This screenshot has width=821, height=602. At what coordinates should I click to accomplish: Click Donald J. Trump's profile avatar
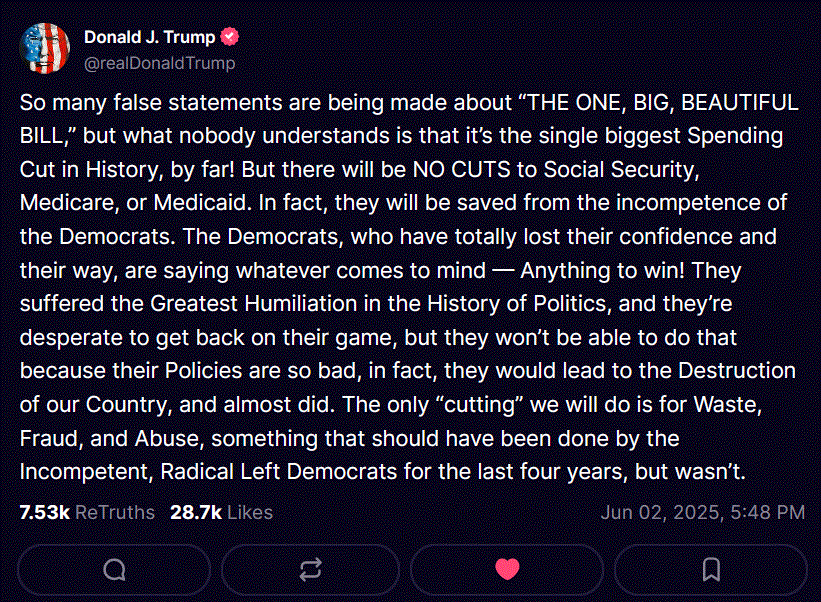(x=45, y=48)
